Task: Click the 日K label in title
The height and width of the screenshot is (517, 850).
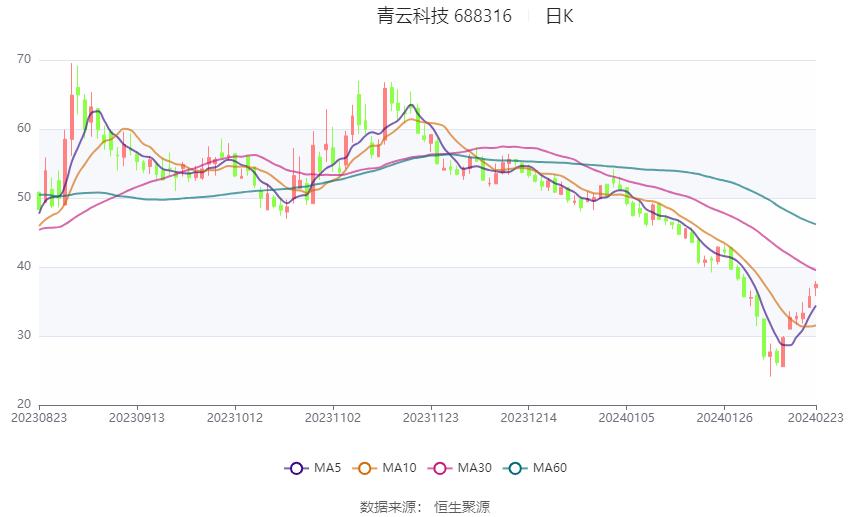Action: tap(559, 16)
